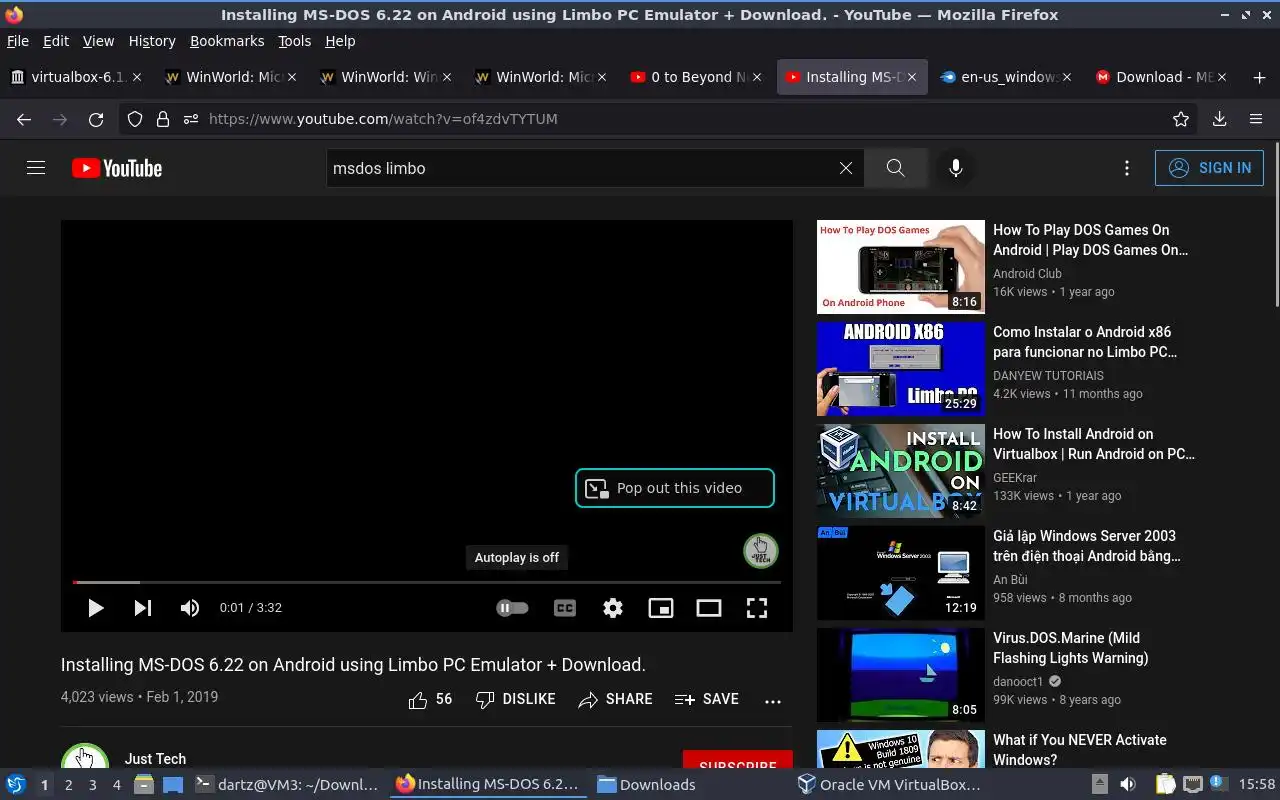
Task: Open terminal dartz@VM3 taskbar item
Action: coord(287,785)
